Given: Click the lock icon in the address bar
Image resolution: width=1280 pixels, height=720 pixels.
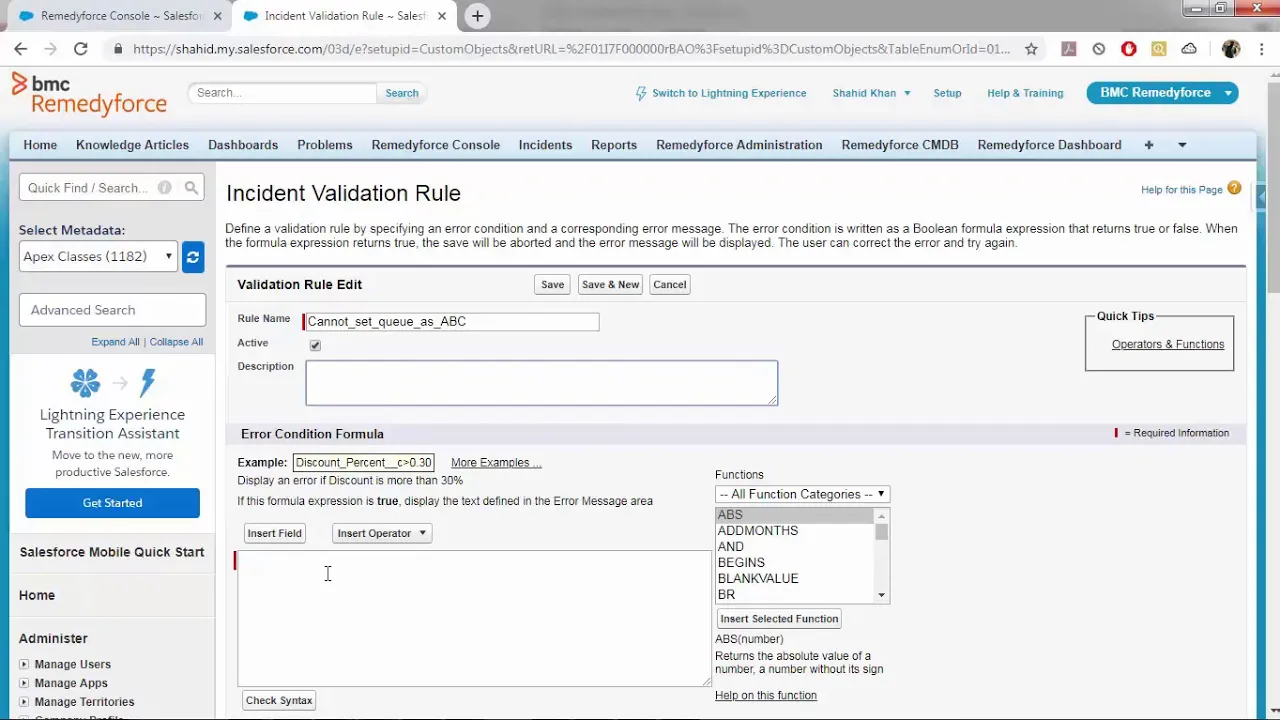Looking at the screenshot, I should 119,49.
